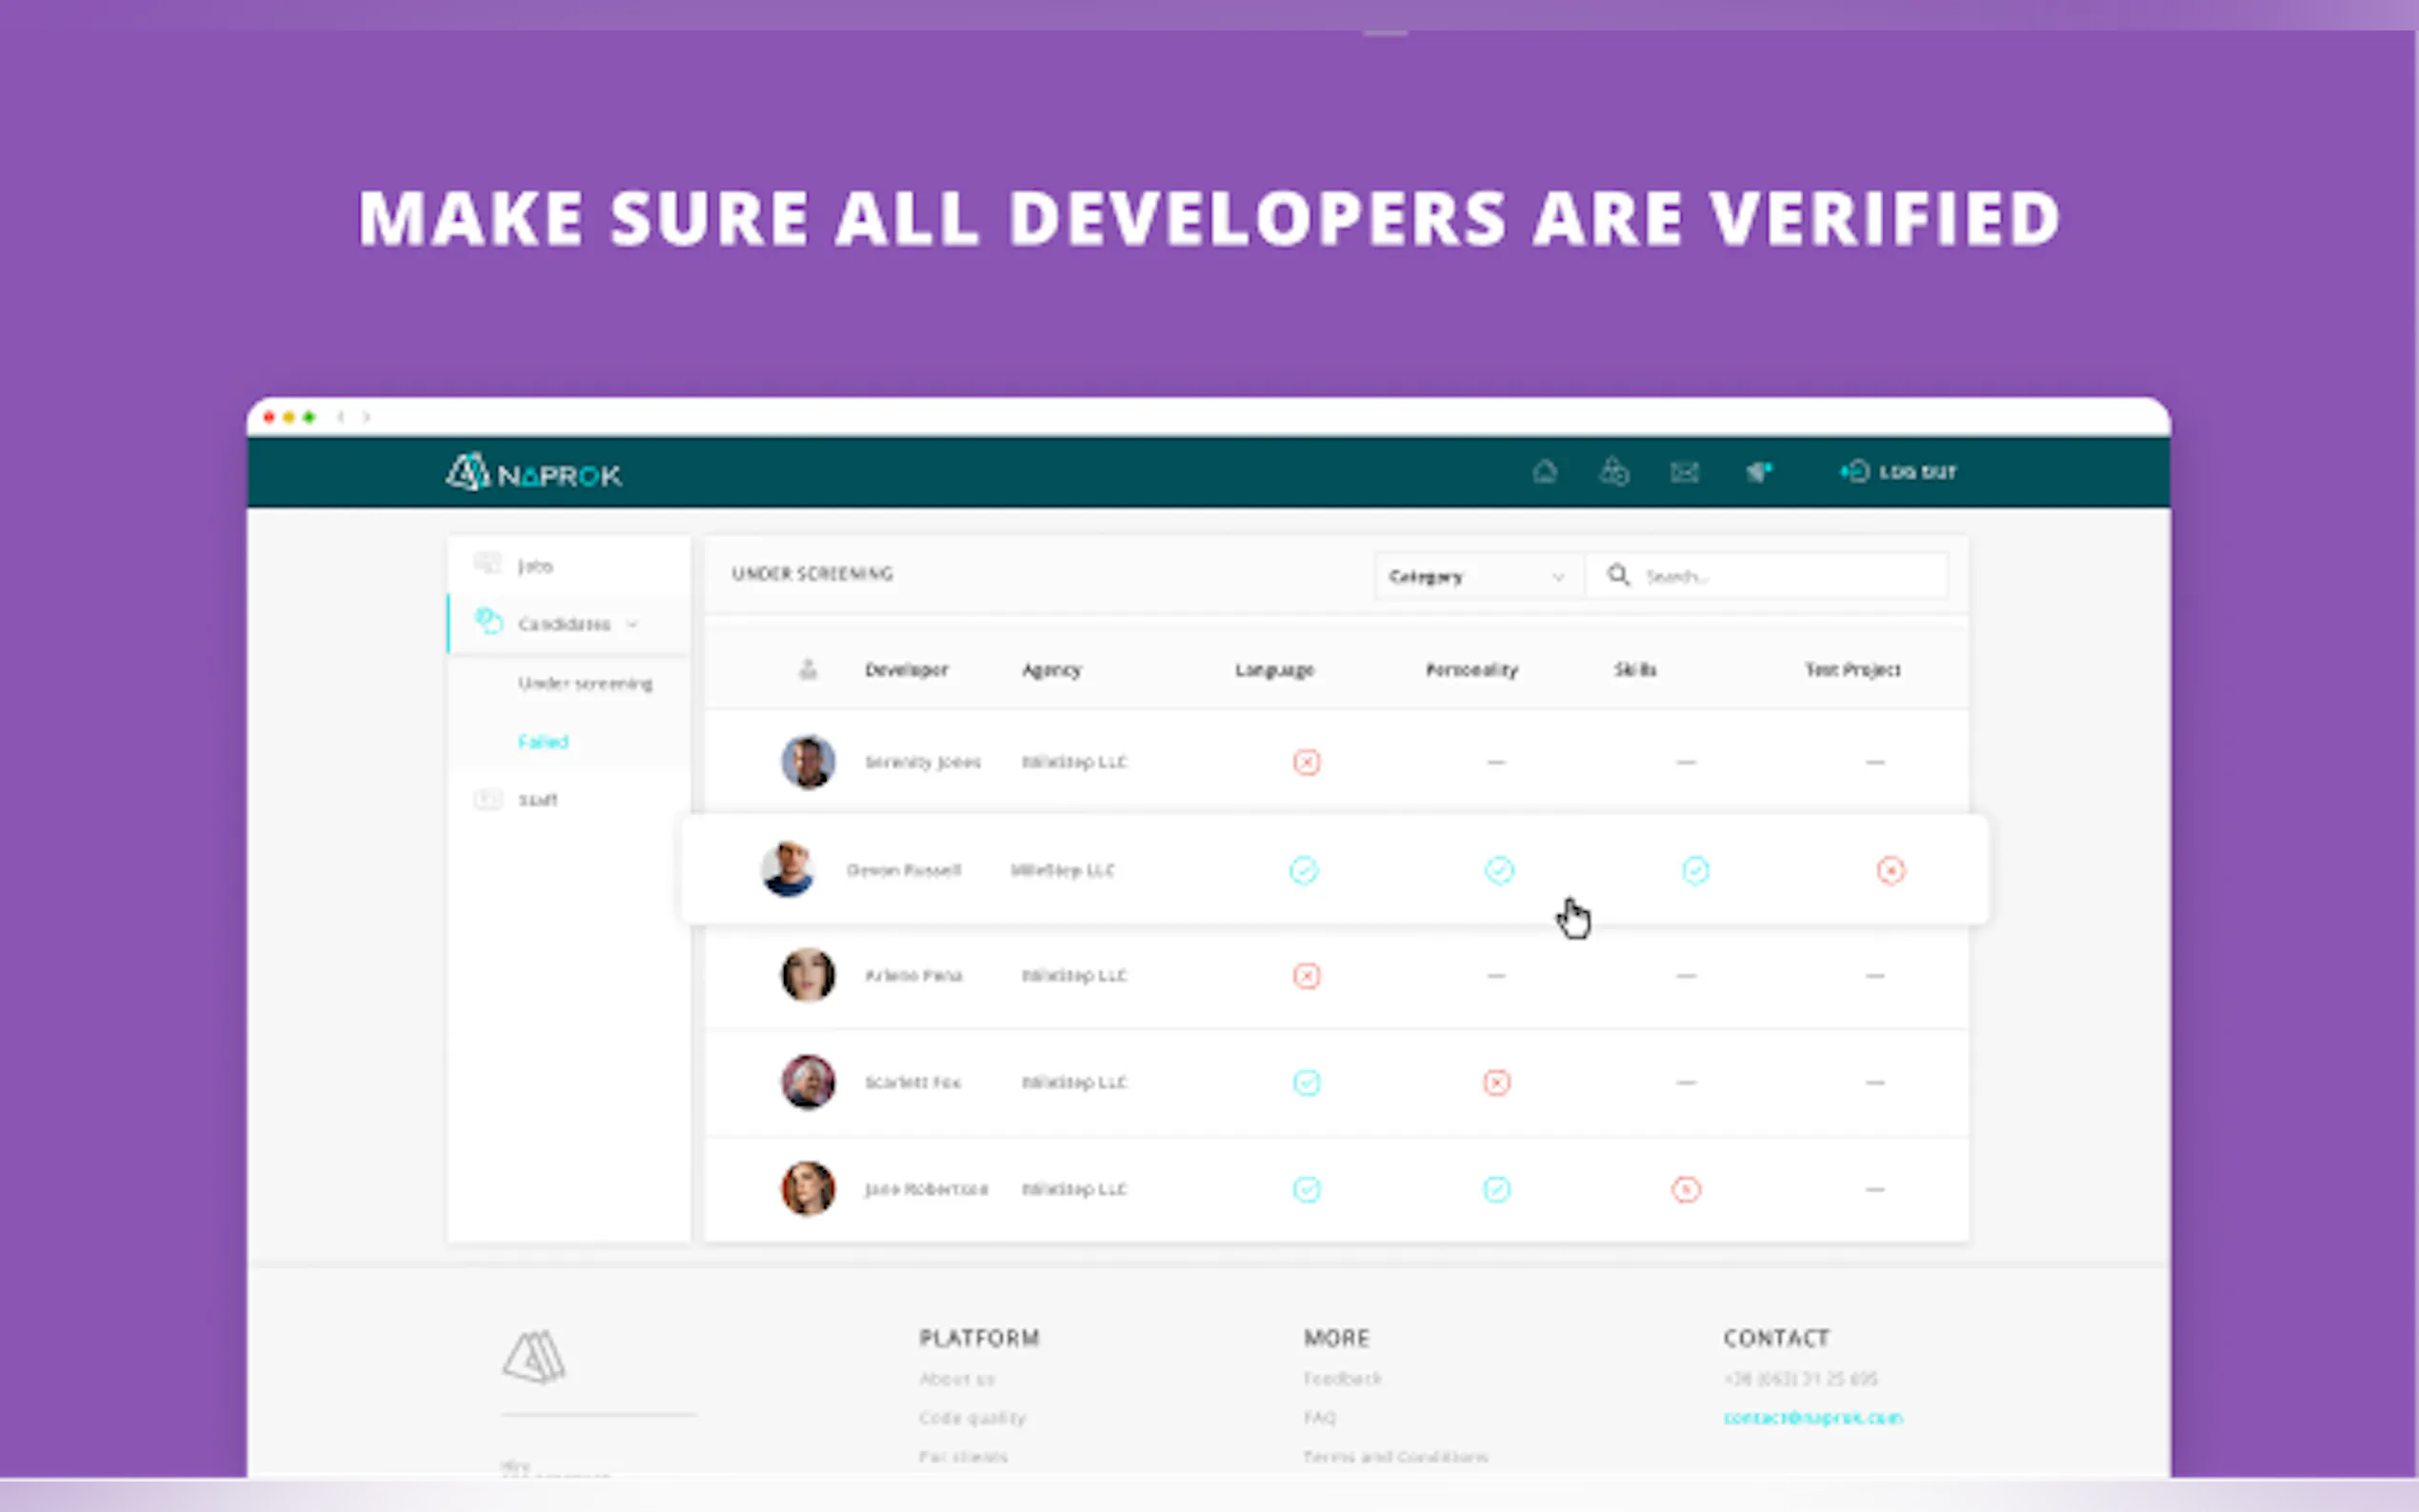Collapse the Candidates sidebar chevron
This screenshot has height=1512, width=2419.
click(632, 625)
